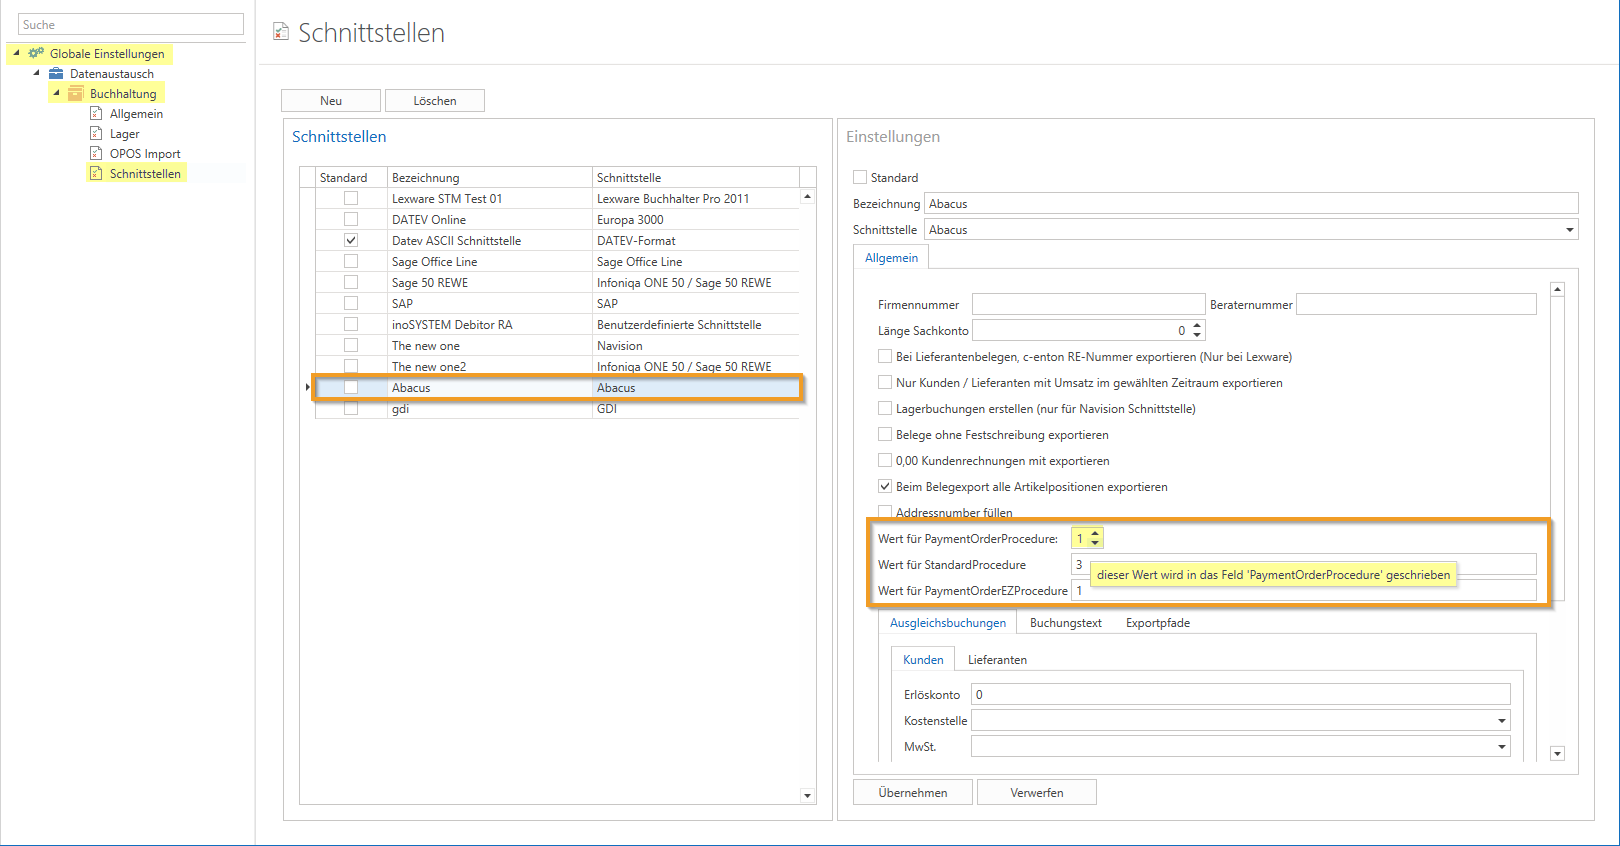Click the Lager document icon
Image resolution: width=1620 pixels, height=846 pixels.
[x=96, y=133]
